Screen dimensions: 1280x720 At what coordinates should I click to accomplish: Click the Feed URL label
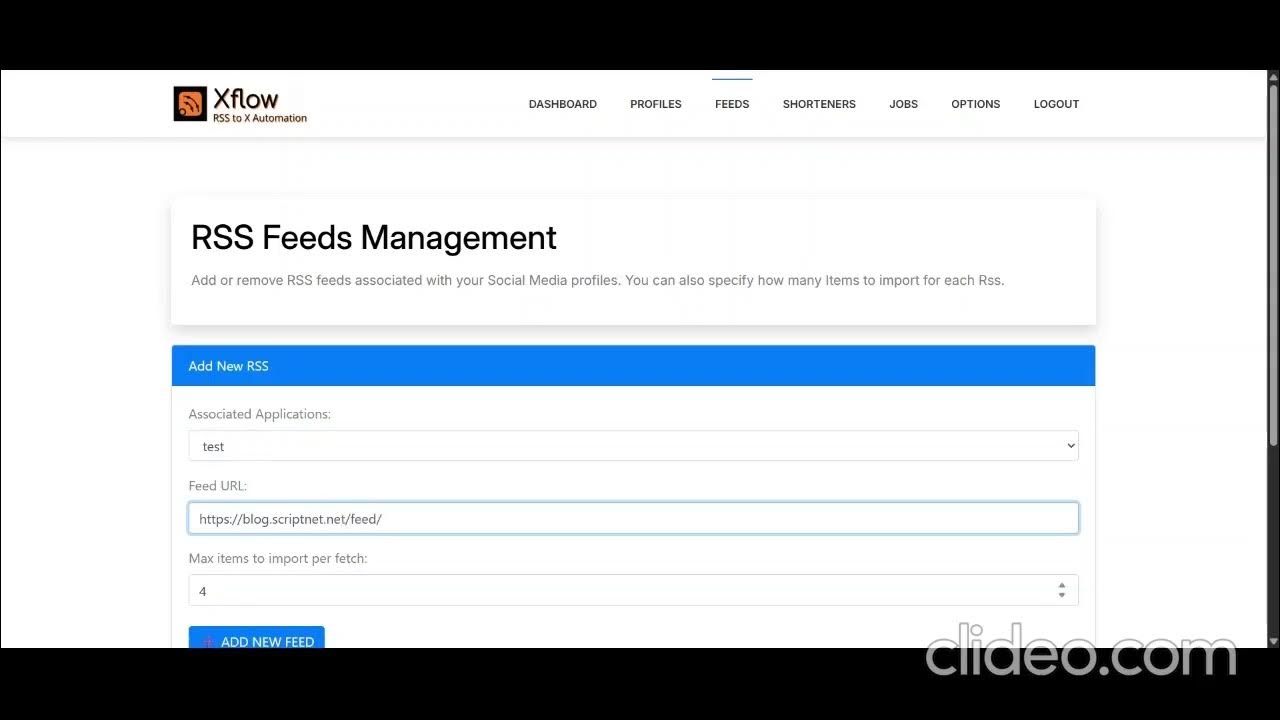click(x=218, y=486)
